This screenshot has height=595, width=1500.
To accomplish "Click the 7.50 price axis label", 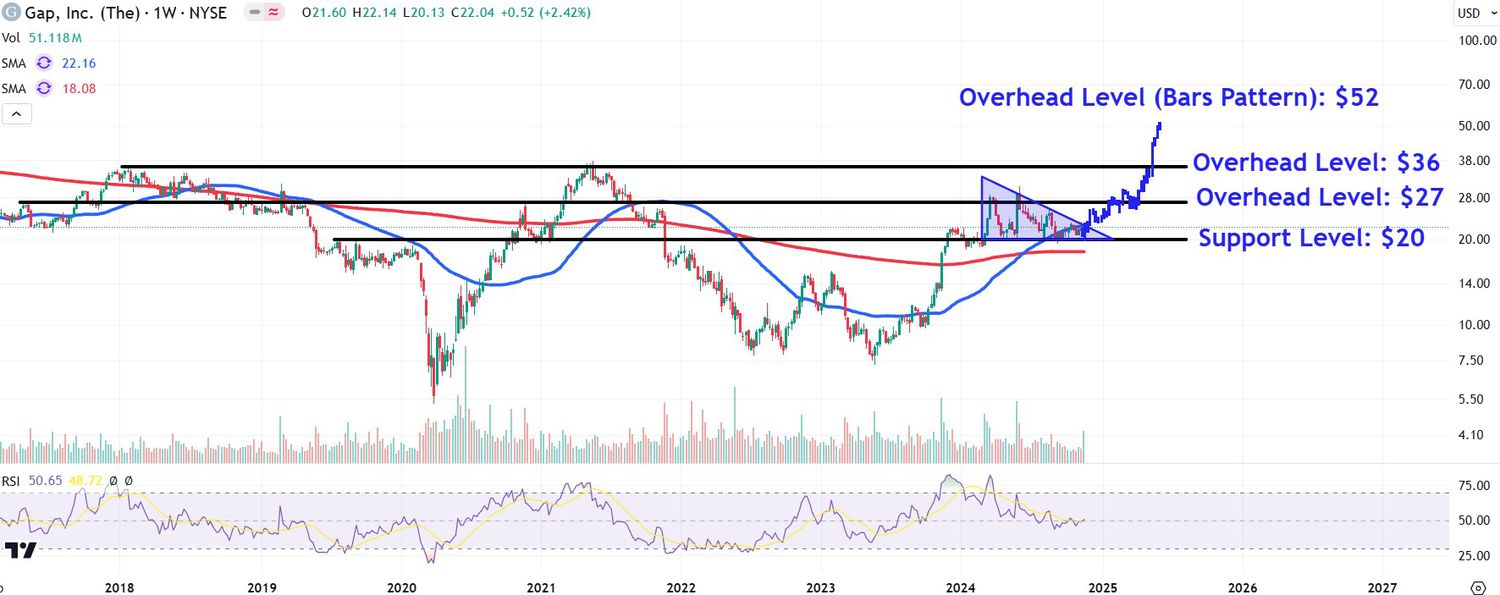I will click(1469, 360).
